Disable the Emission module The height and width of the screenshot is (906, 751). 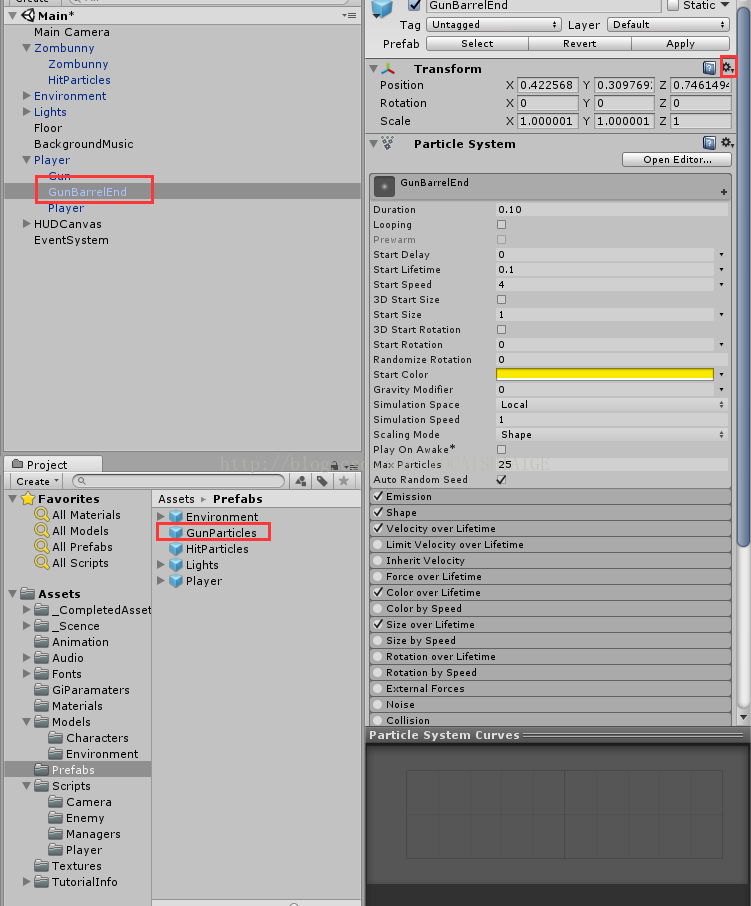[378, 496]
